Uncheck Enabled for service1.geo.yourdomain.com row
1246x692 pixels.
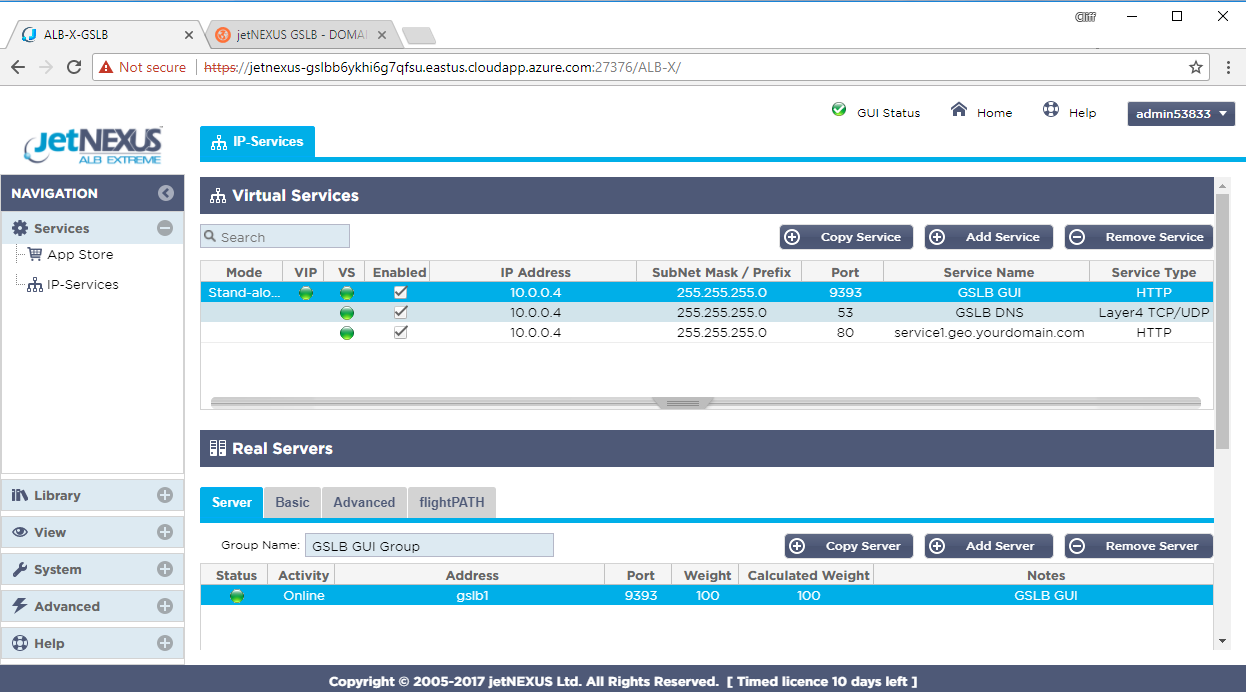click(x=400, y=332)
